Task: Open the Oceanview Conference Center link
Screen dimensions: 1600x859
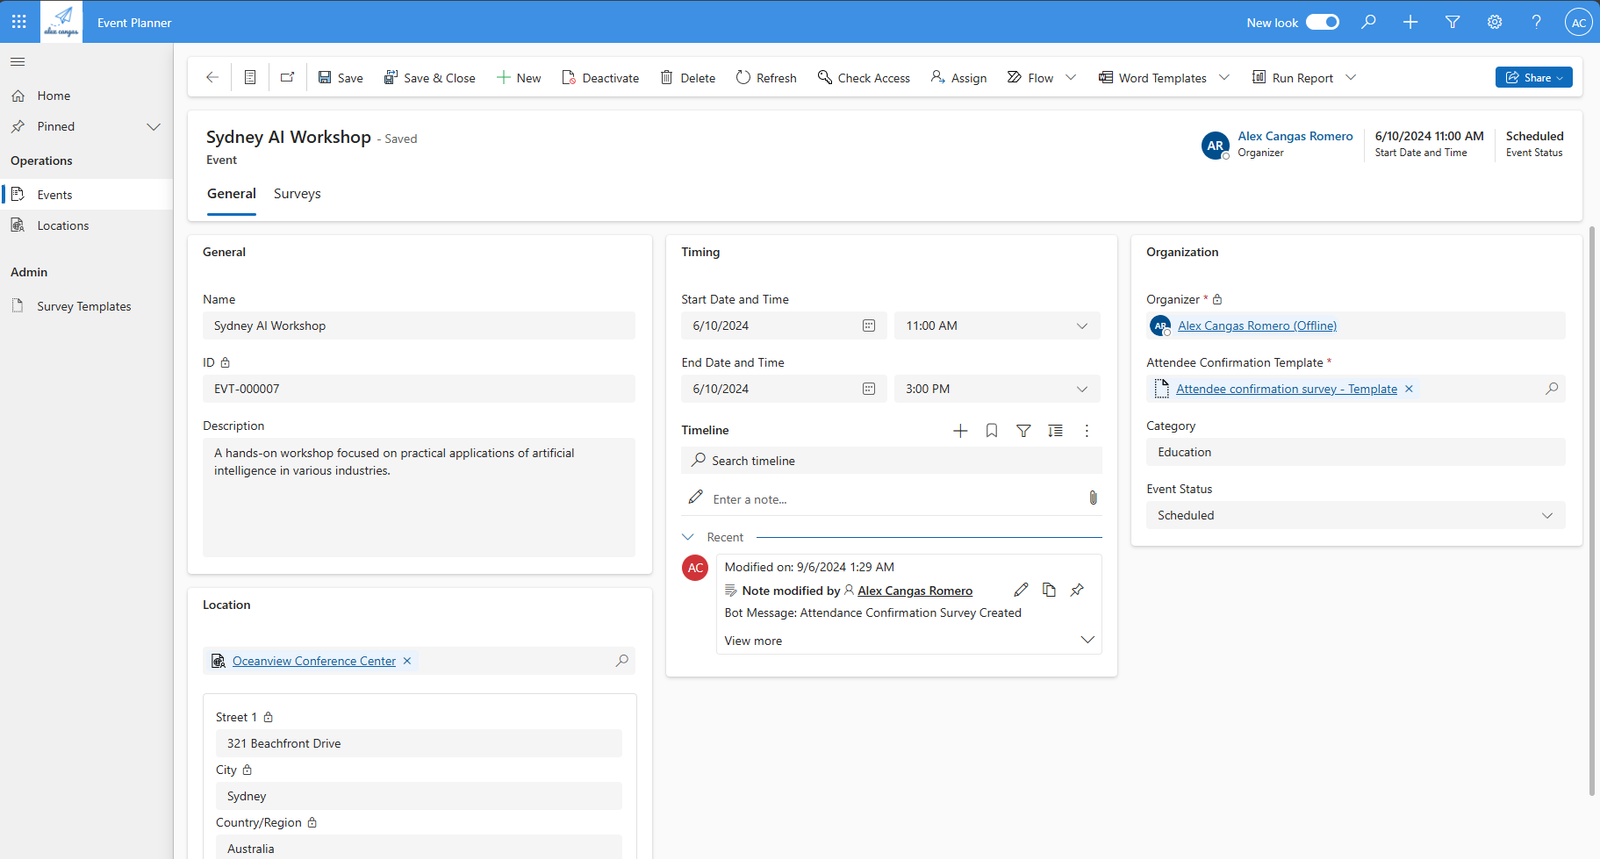Action: click(314, 661)
